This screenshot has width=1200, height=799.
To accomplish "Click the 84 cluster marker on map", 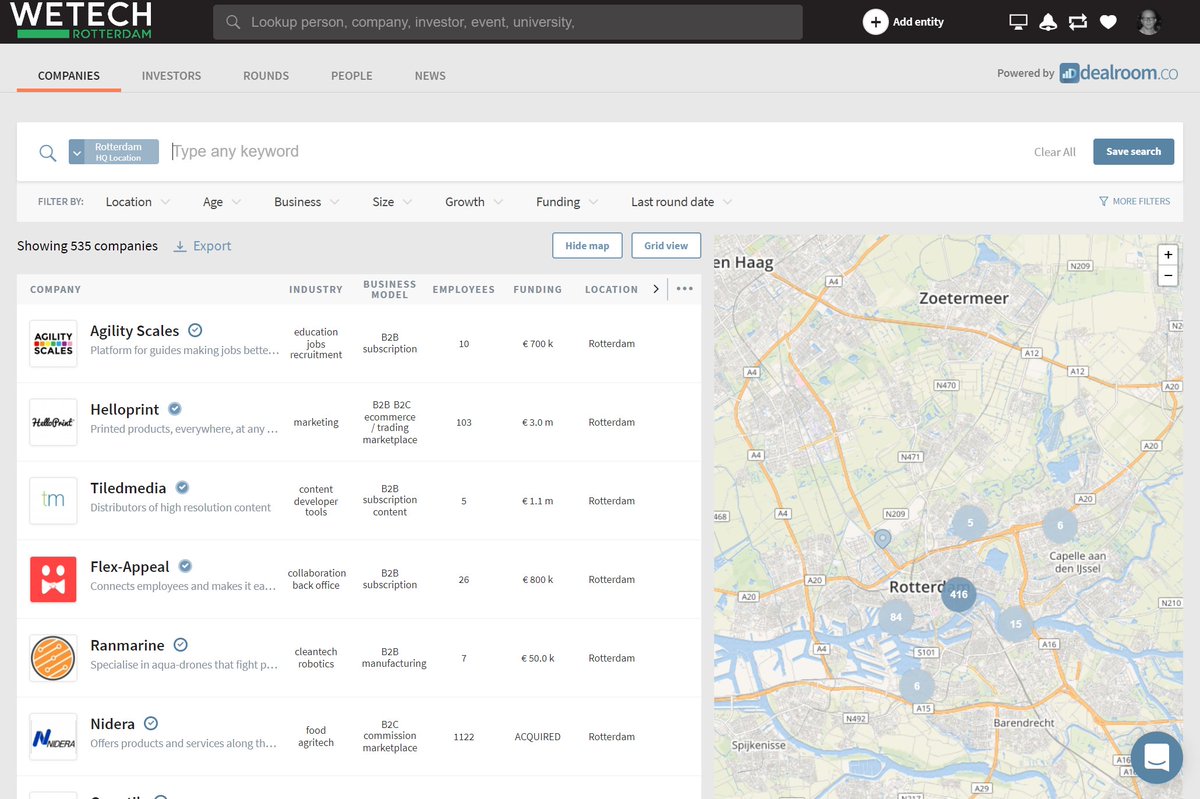I will point(896,617).
